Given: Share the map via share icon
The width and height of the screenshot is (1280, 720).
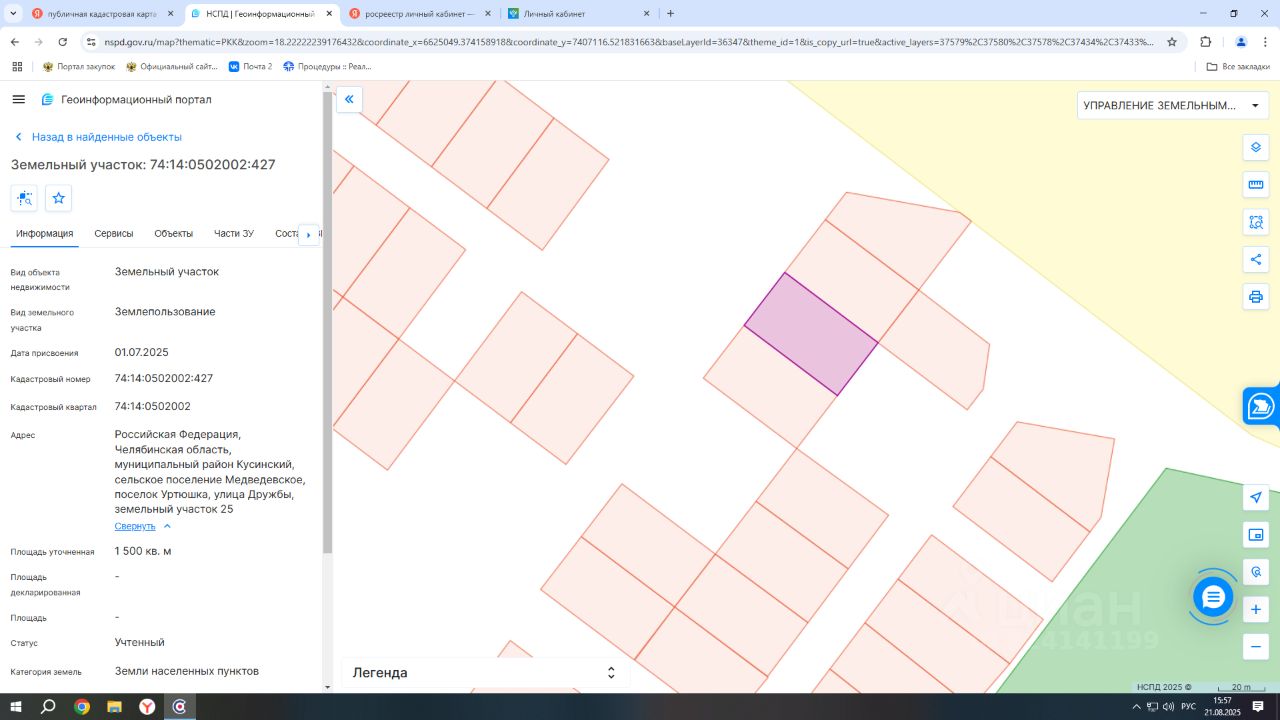Looking at the screenshot, I should click(1256, 260).
